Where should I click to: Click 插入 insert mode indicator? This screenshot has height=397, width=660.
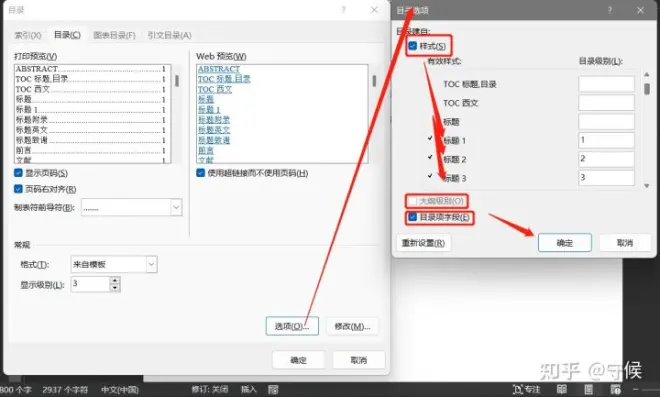248,389
